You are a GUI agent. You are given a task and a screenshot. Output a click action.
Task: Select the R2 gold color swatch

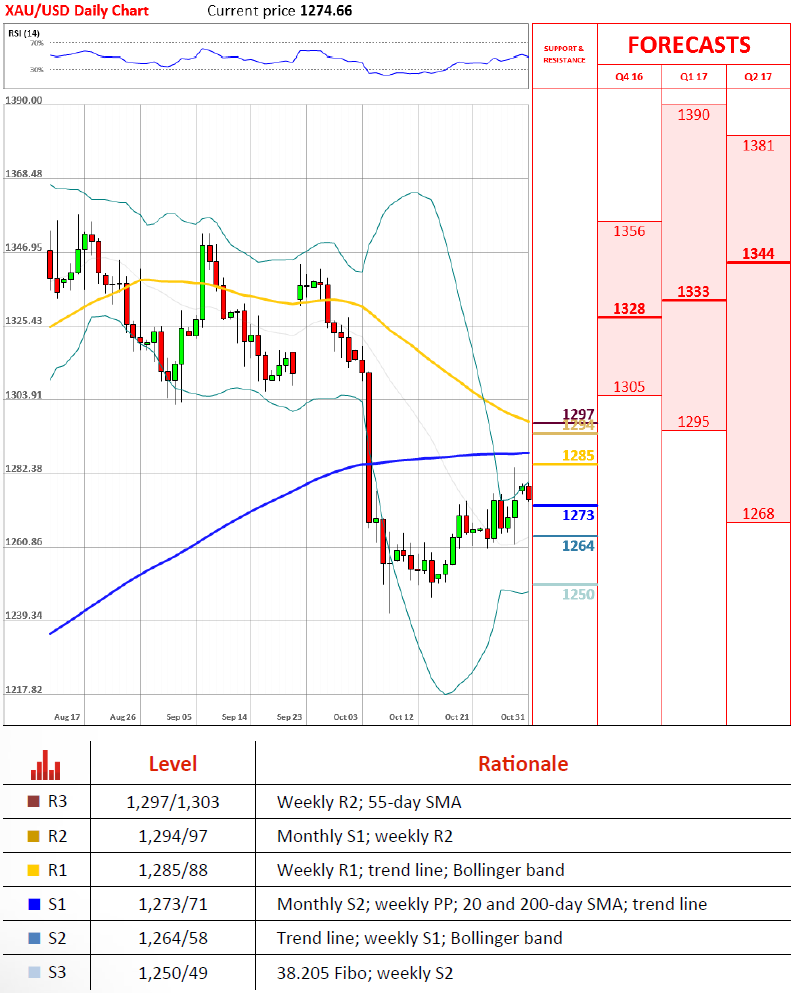pyautogui.click(x=34, y=837)
